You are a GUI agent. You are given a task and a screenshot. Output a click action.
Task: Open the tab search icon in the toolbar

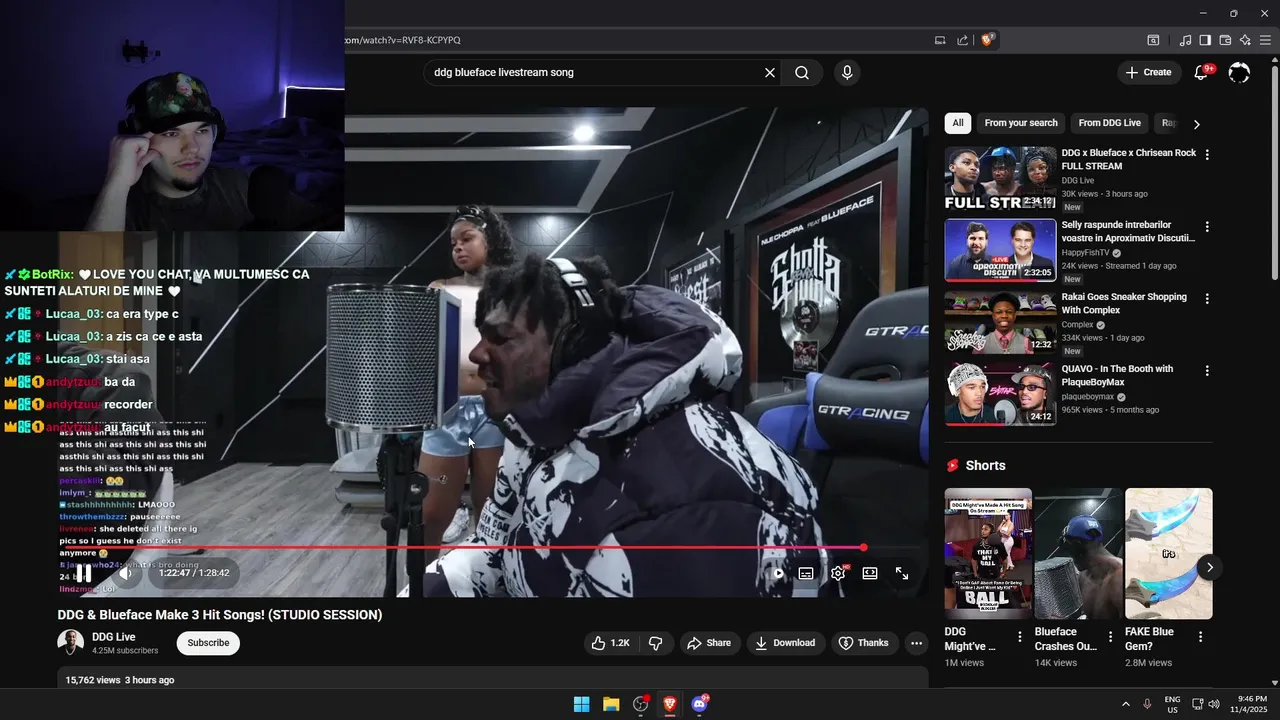pos(1153,40)
